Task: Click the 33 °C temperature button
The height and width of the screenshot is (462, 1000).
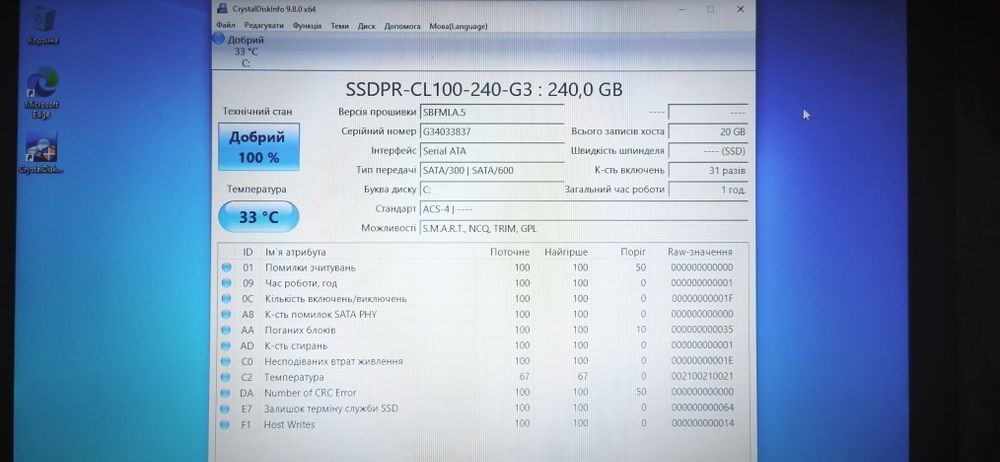Action: 258,217
